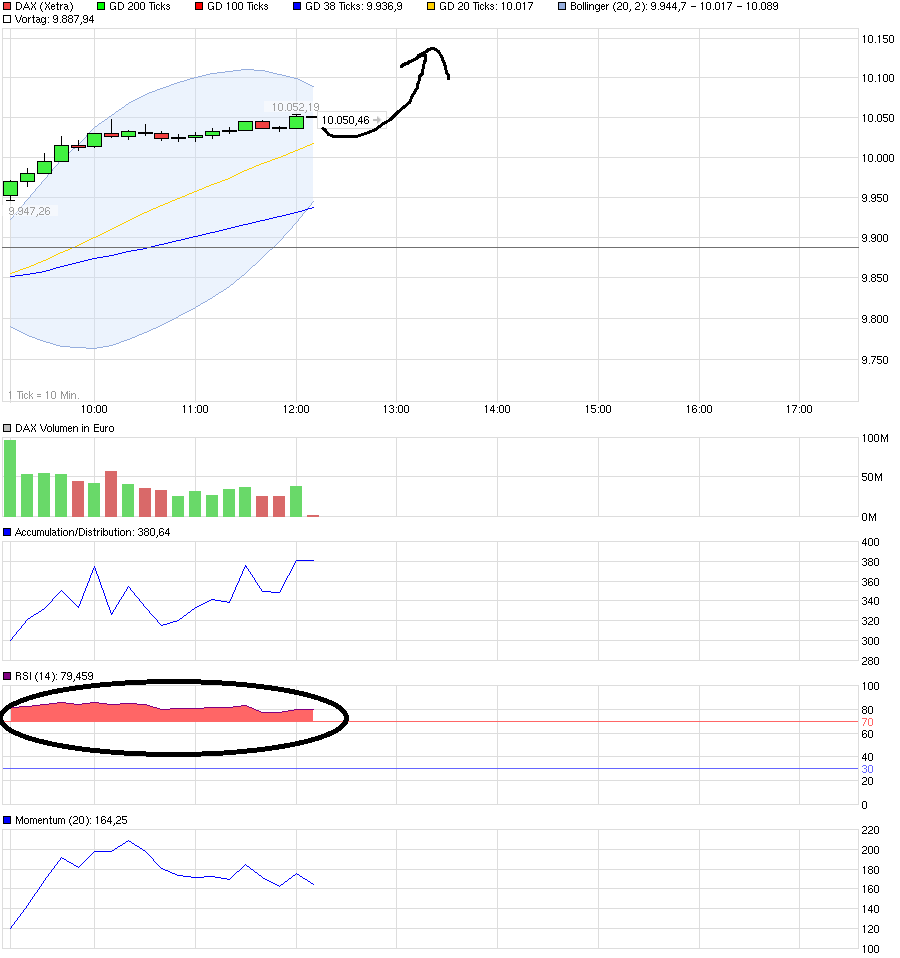Viewport: 900px width, 958px height.
Task: Click the Accumulation/Distribution legend swatch
Action: 7,532
